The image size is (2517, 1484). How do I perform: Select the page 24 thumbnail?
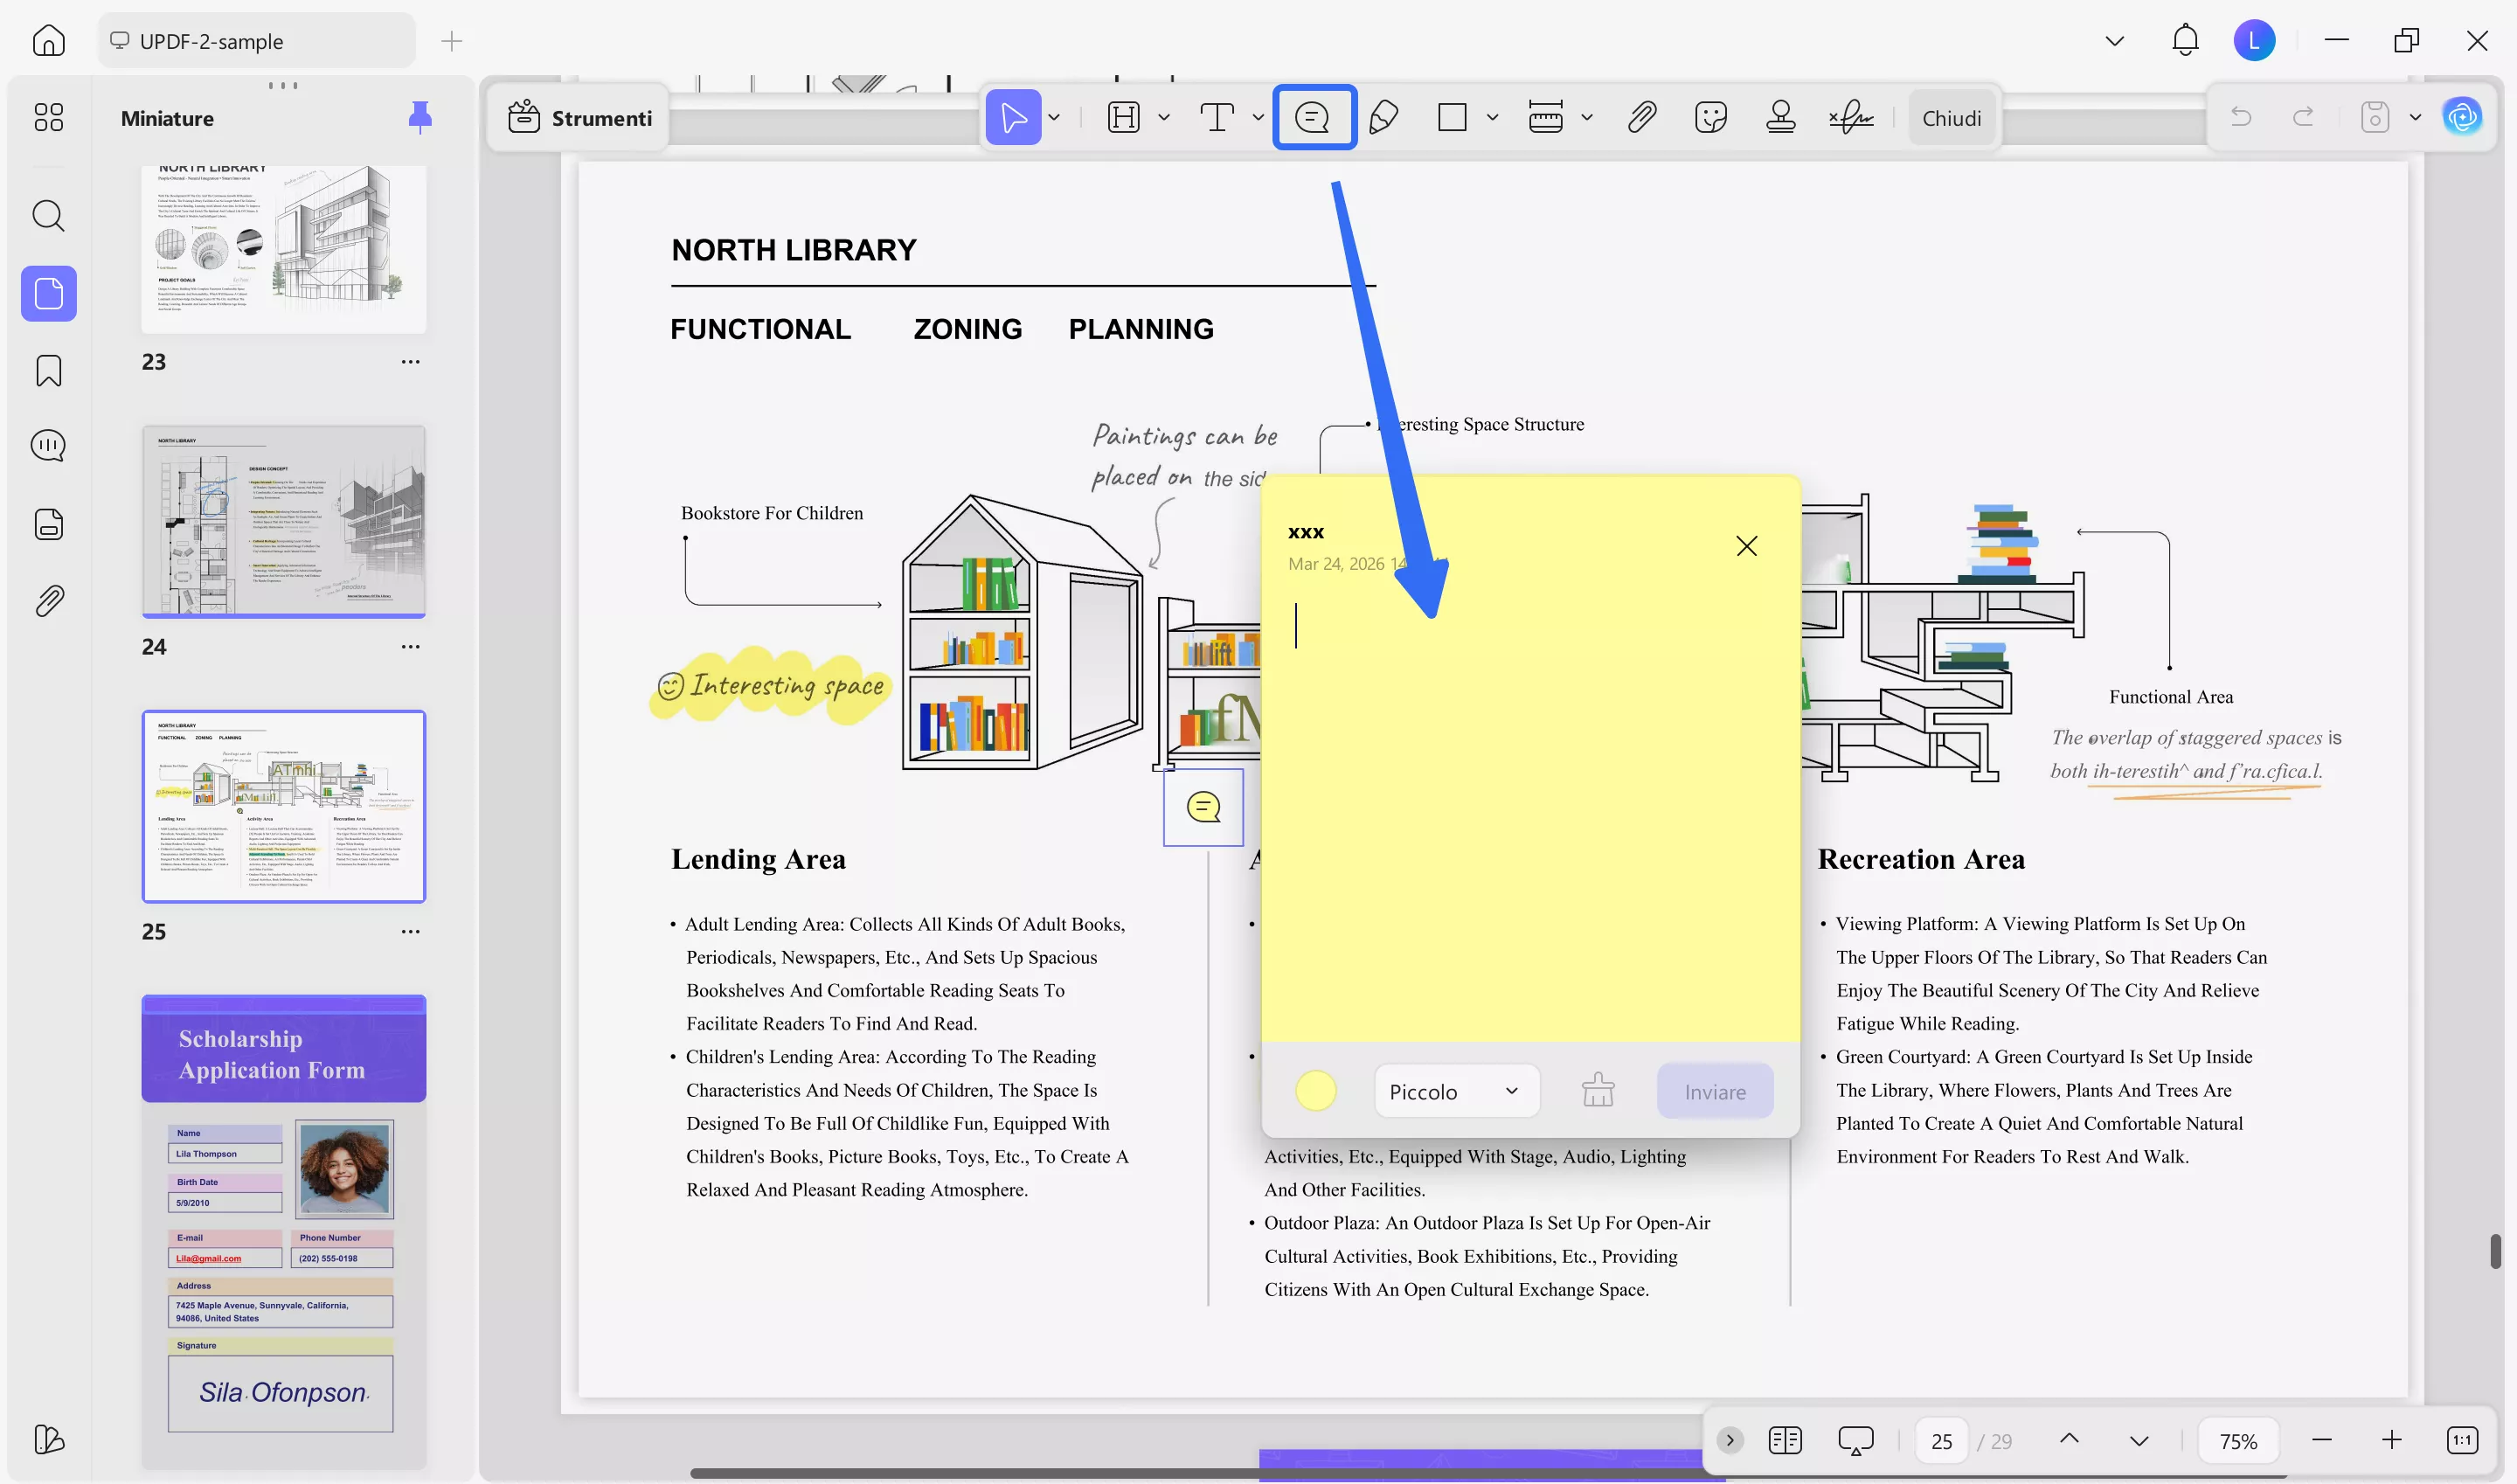pyautogui.click(x=284, y=521)
